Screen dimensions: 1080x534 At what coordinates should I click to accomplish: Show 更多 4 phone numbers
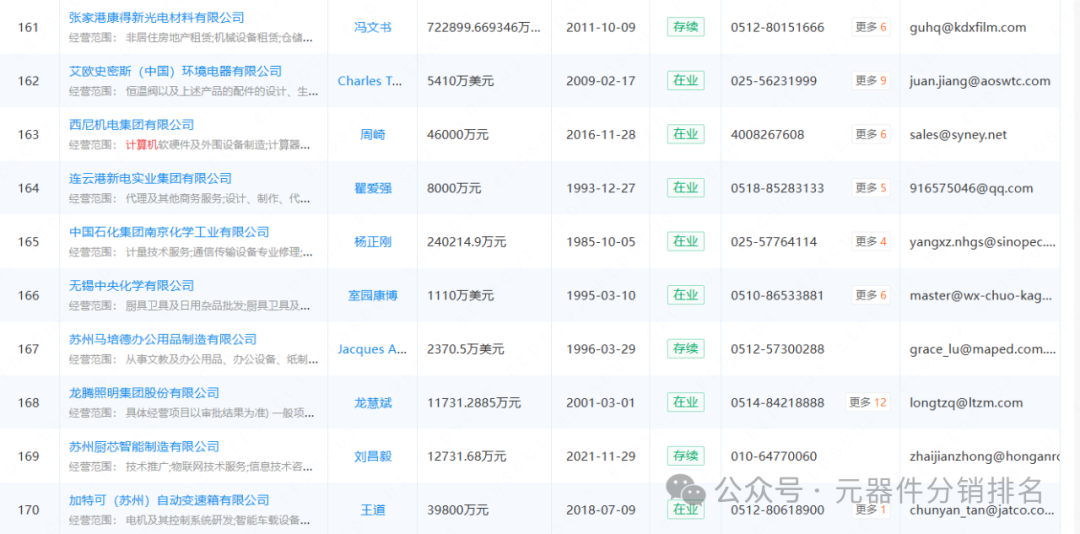[871, 242]
